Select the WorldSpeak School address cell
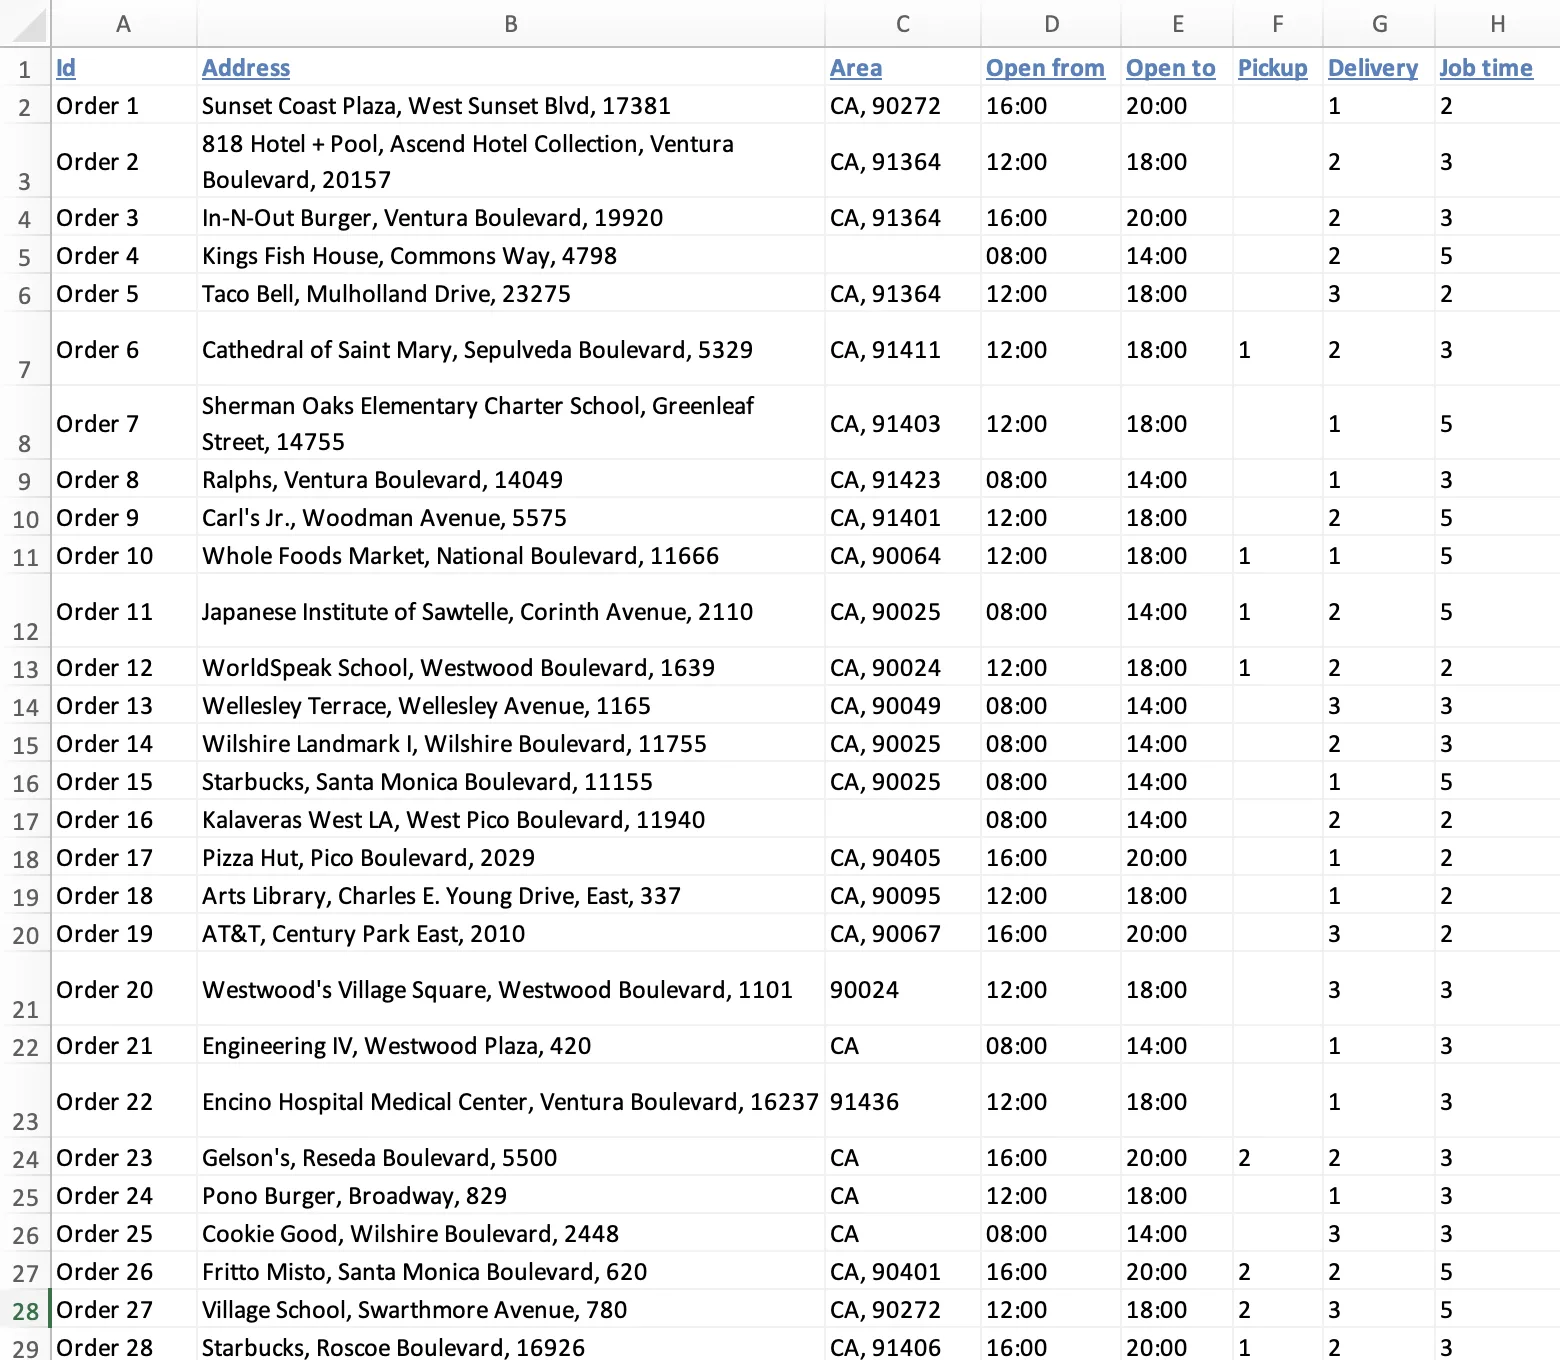 coord(510,668)
